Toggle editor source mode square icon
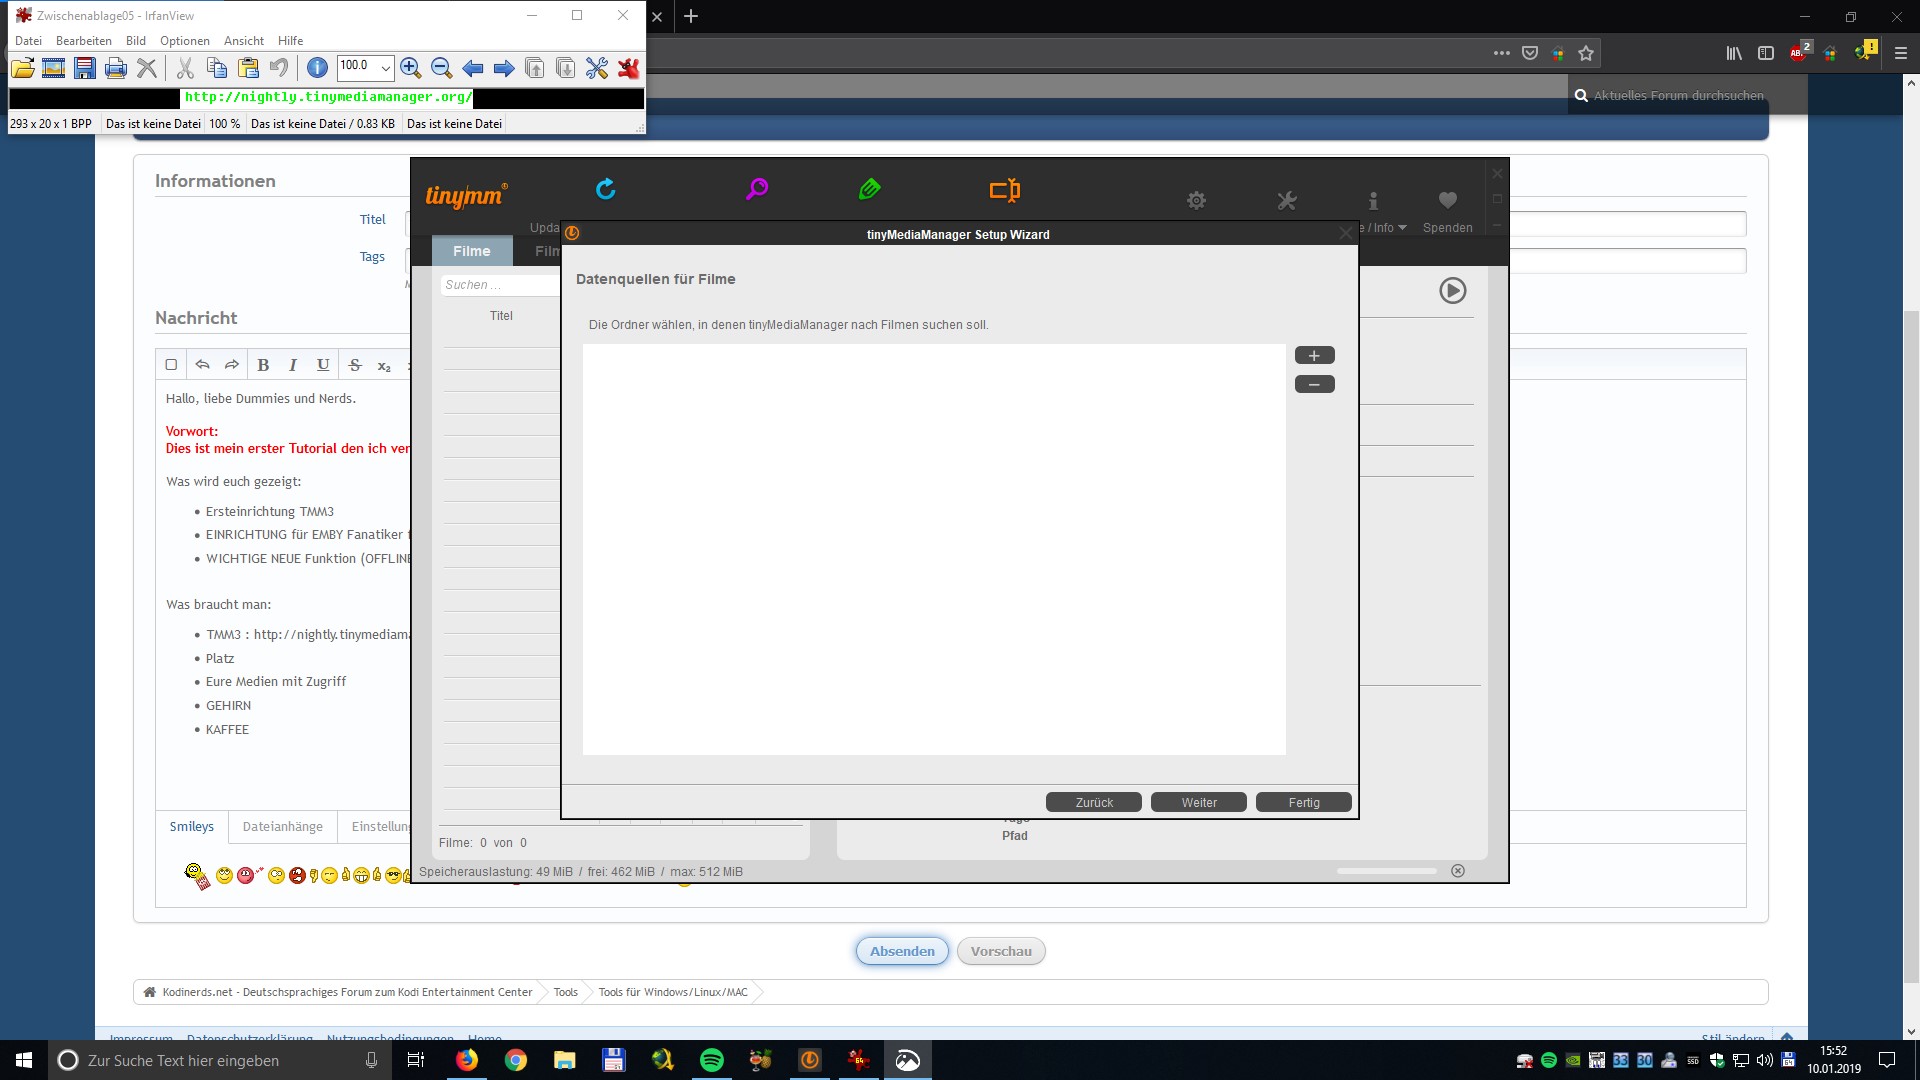1920x1080 pixels. coord(171,365)
